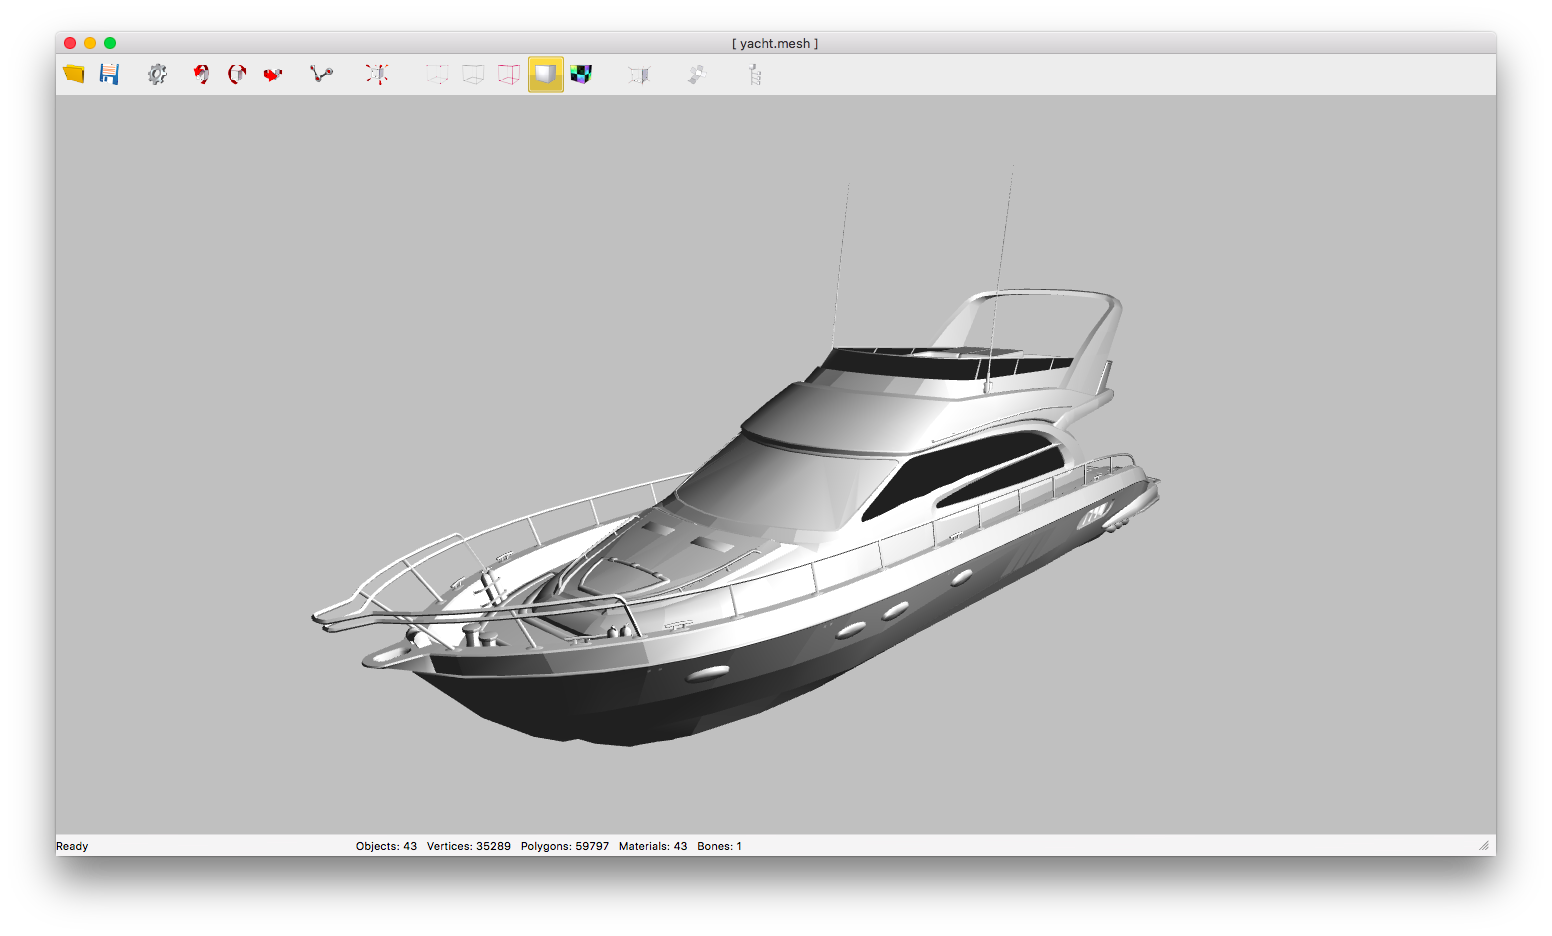Toggle the solid shaded cube mode
1552x936 pixels.
[545, 74]
